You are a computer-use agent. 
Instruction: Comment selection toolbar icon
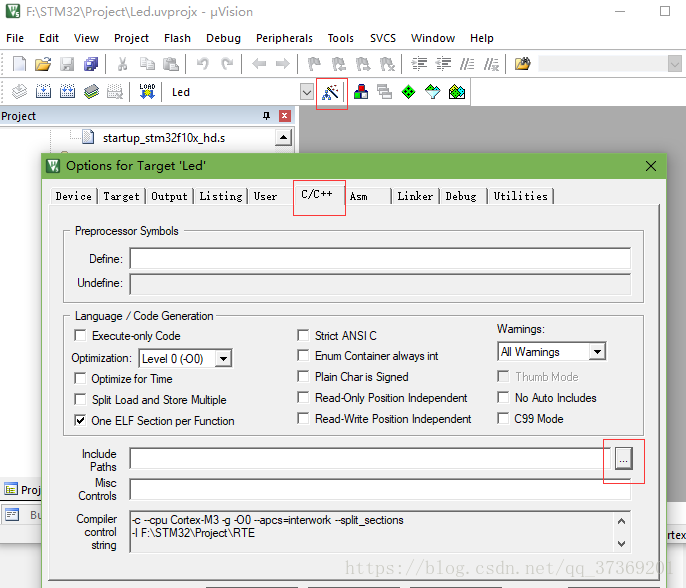pyautogui.click(x=467, y=64)
